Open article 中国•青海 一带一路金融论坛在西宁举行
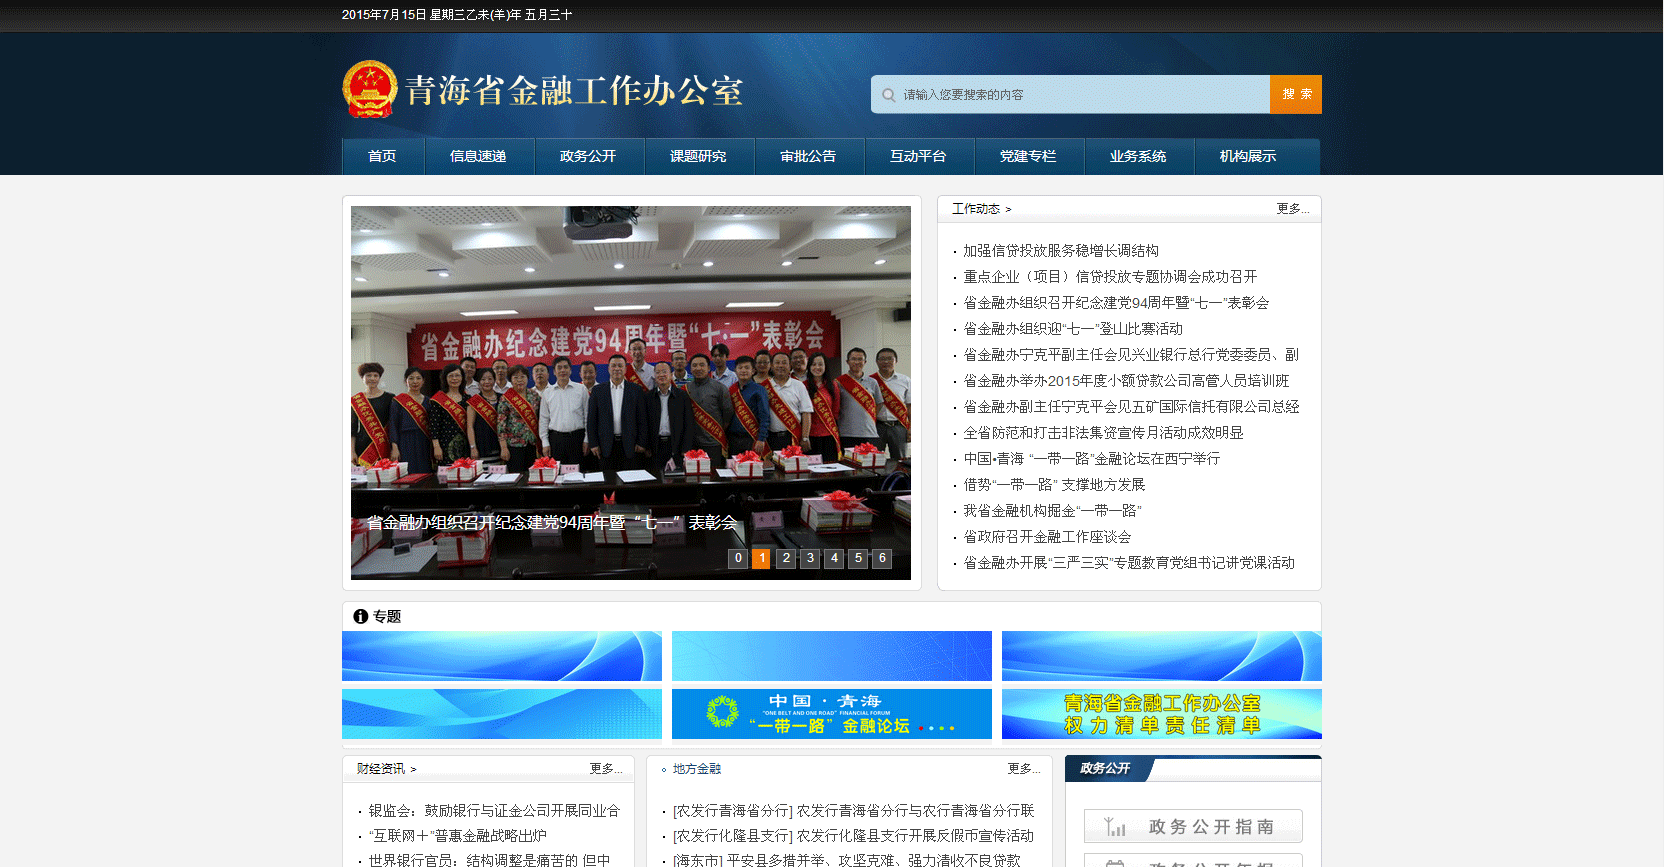Image resolution: width=1664 pixels, height=867 pixels. coord(1091,459)
